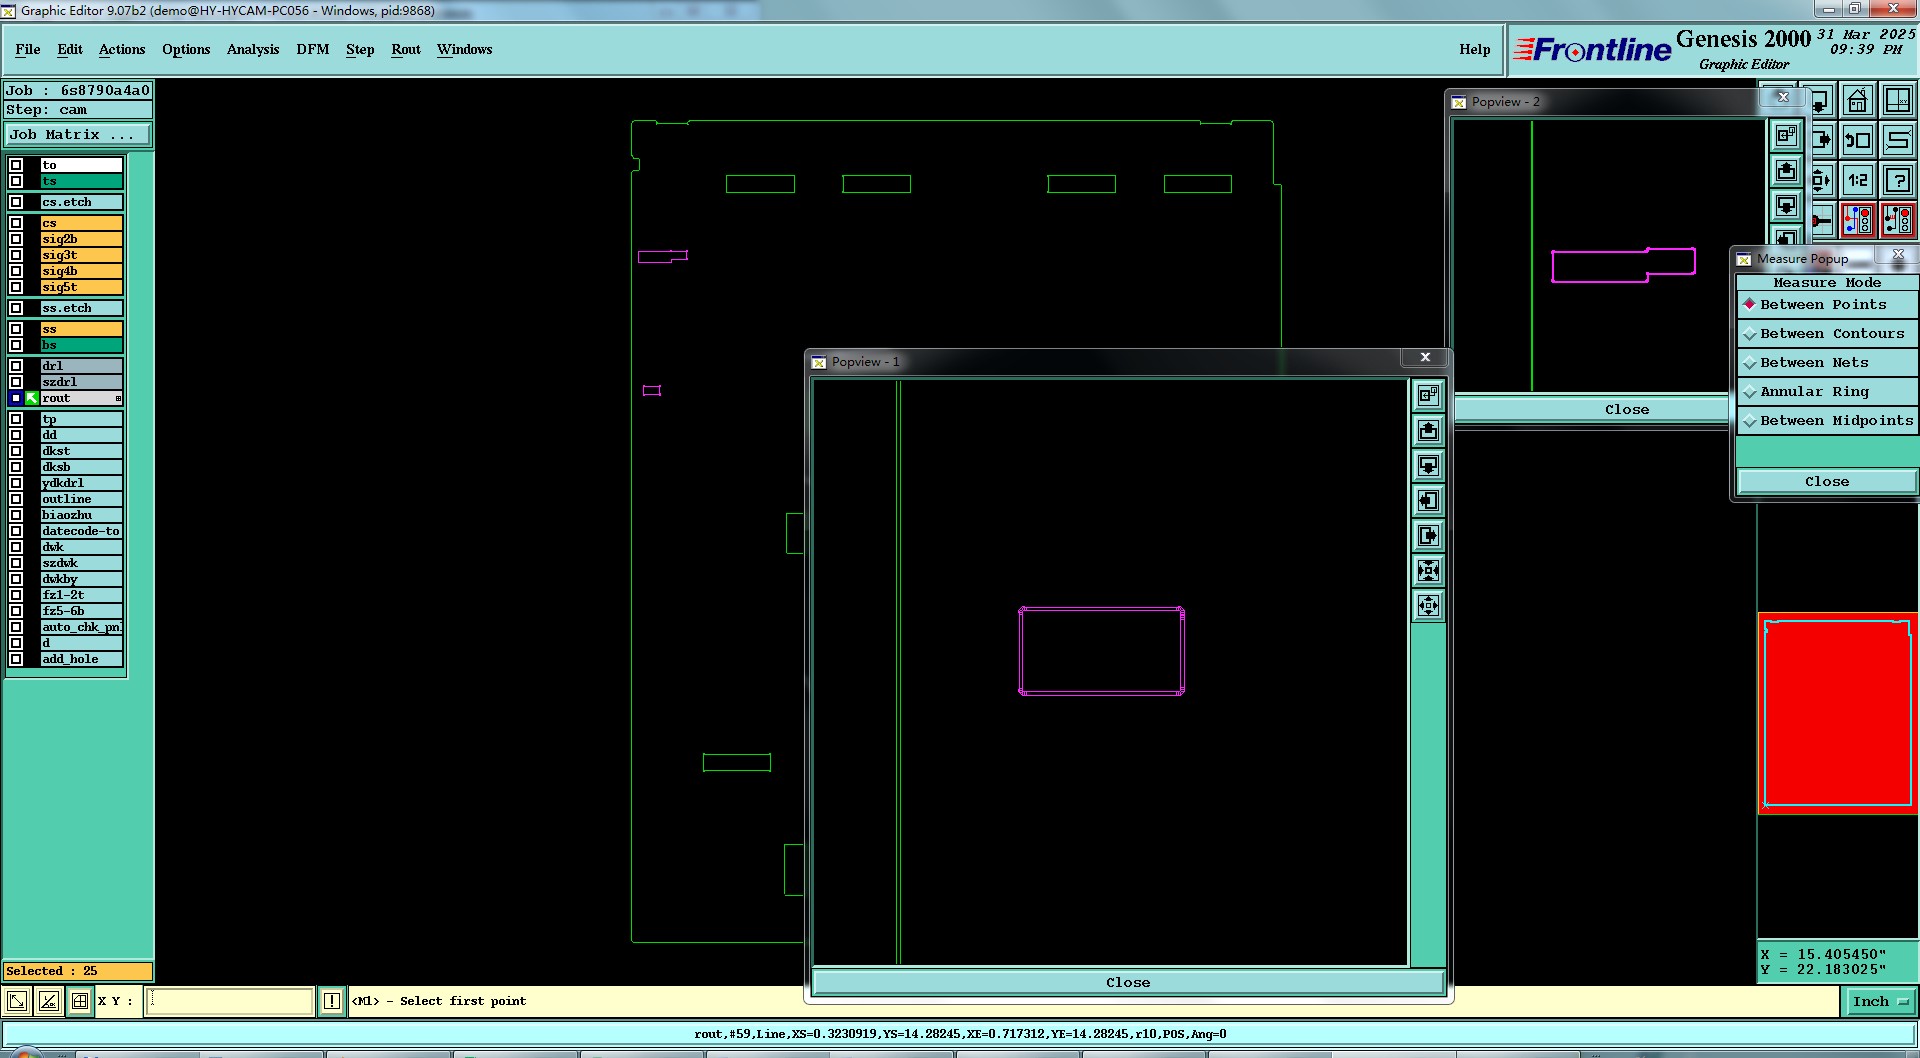This screenshot has height=1058, width=1920.
Task: Click the black net traffic-light icon
Action: 1897,219
